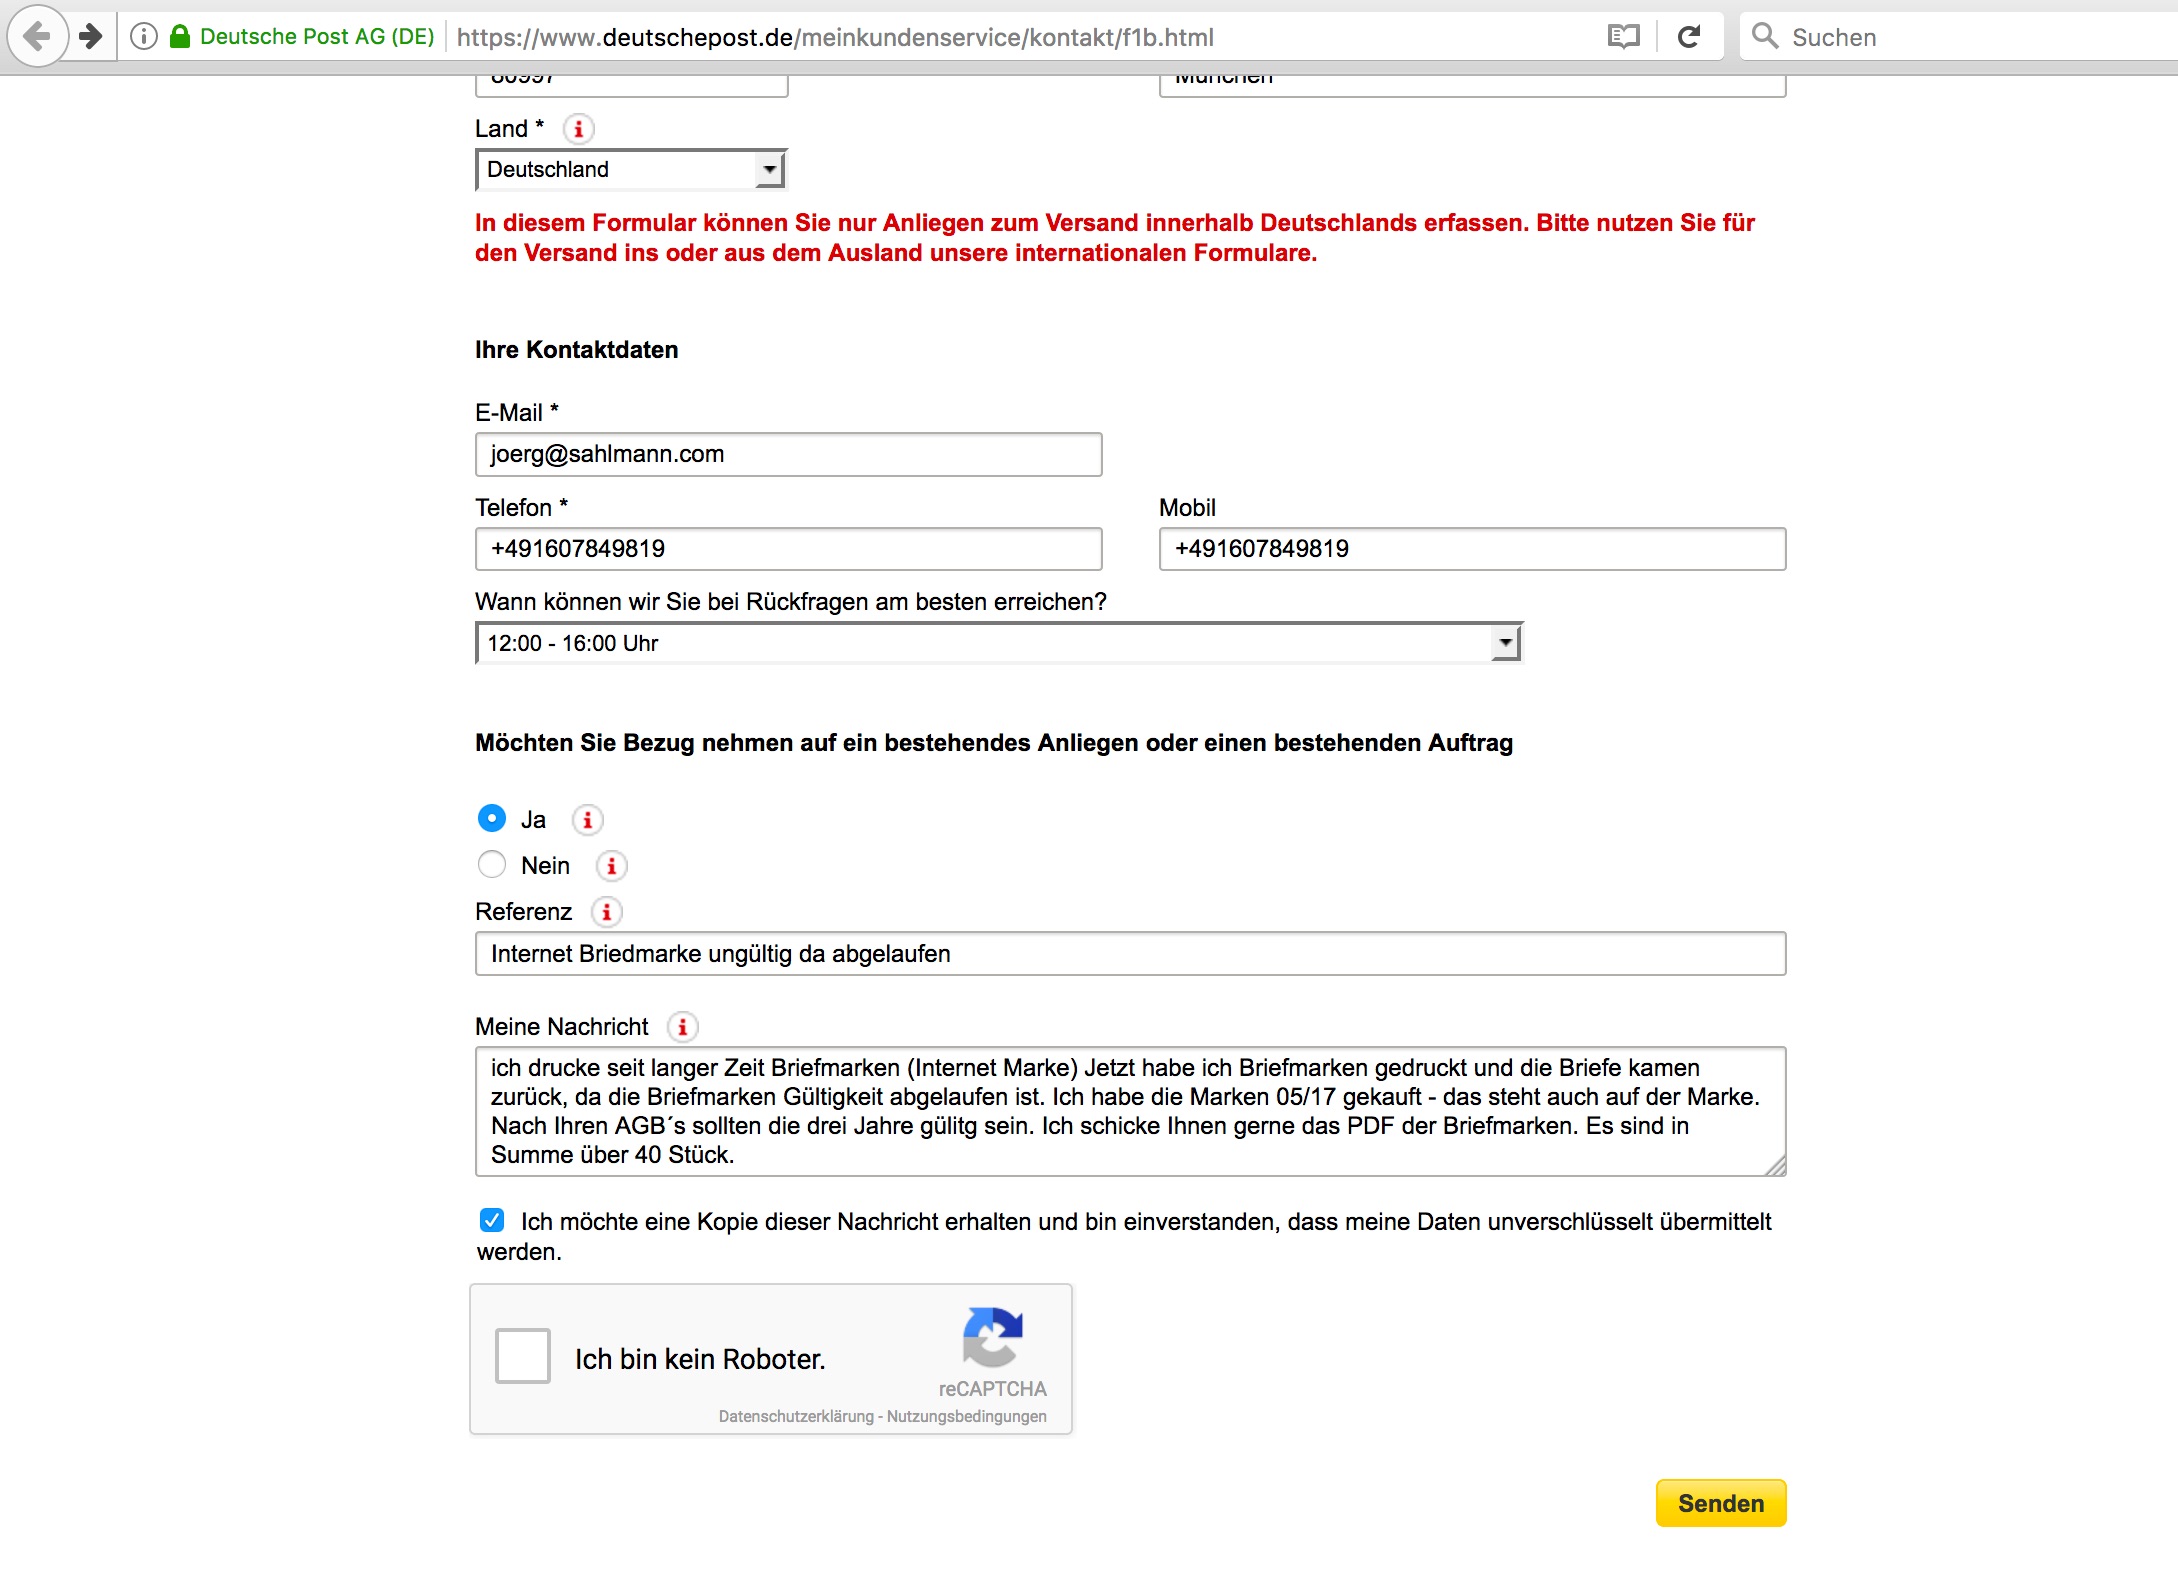Open the reCAPTCHA Datenschutzerklärung link
The width and height of the screenshot is (2178, 1580).
click(795, 1416)
